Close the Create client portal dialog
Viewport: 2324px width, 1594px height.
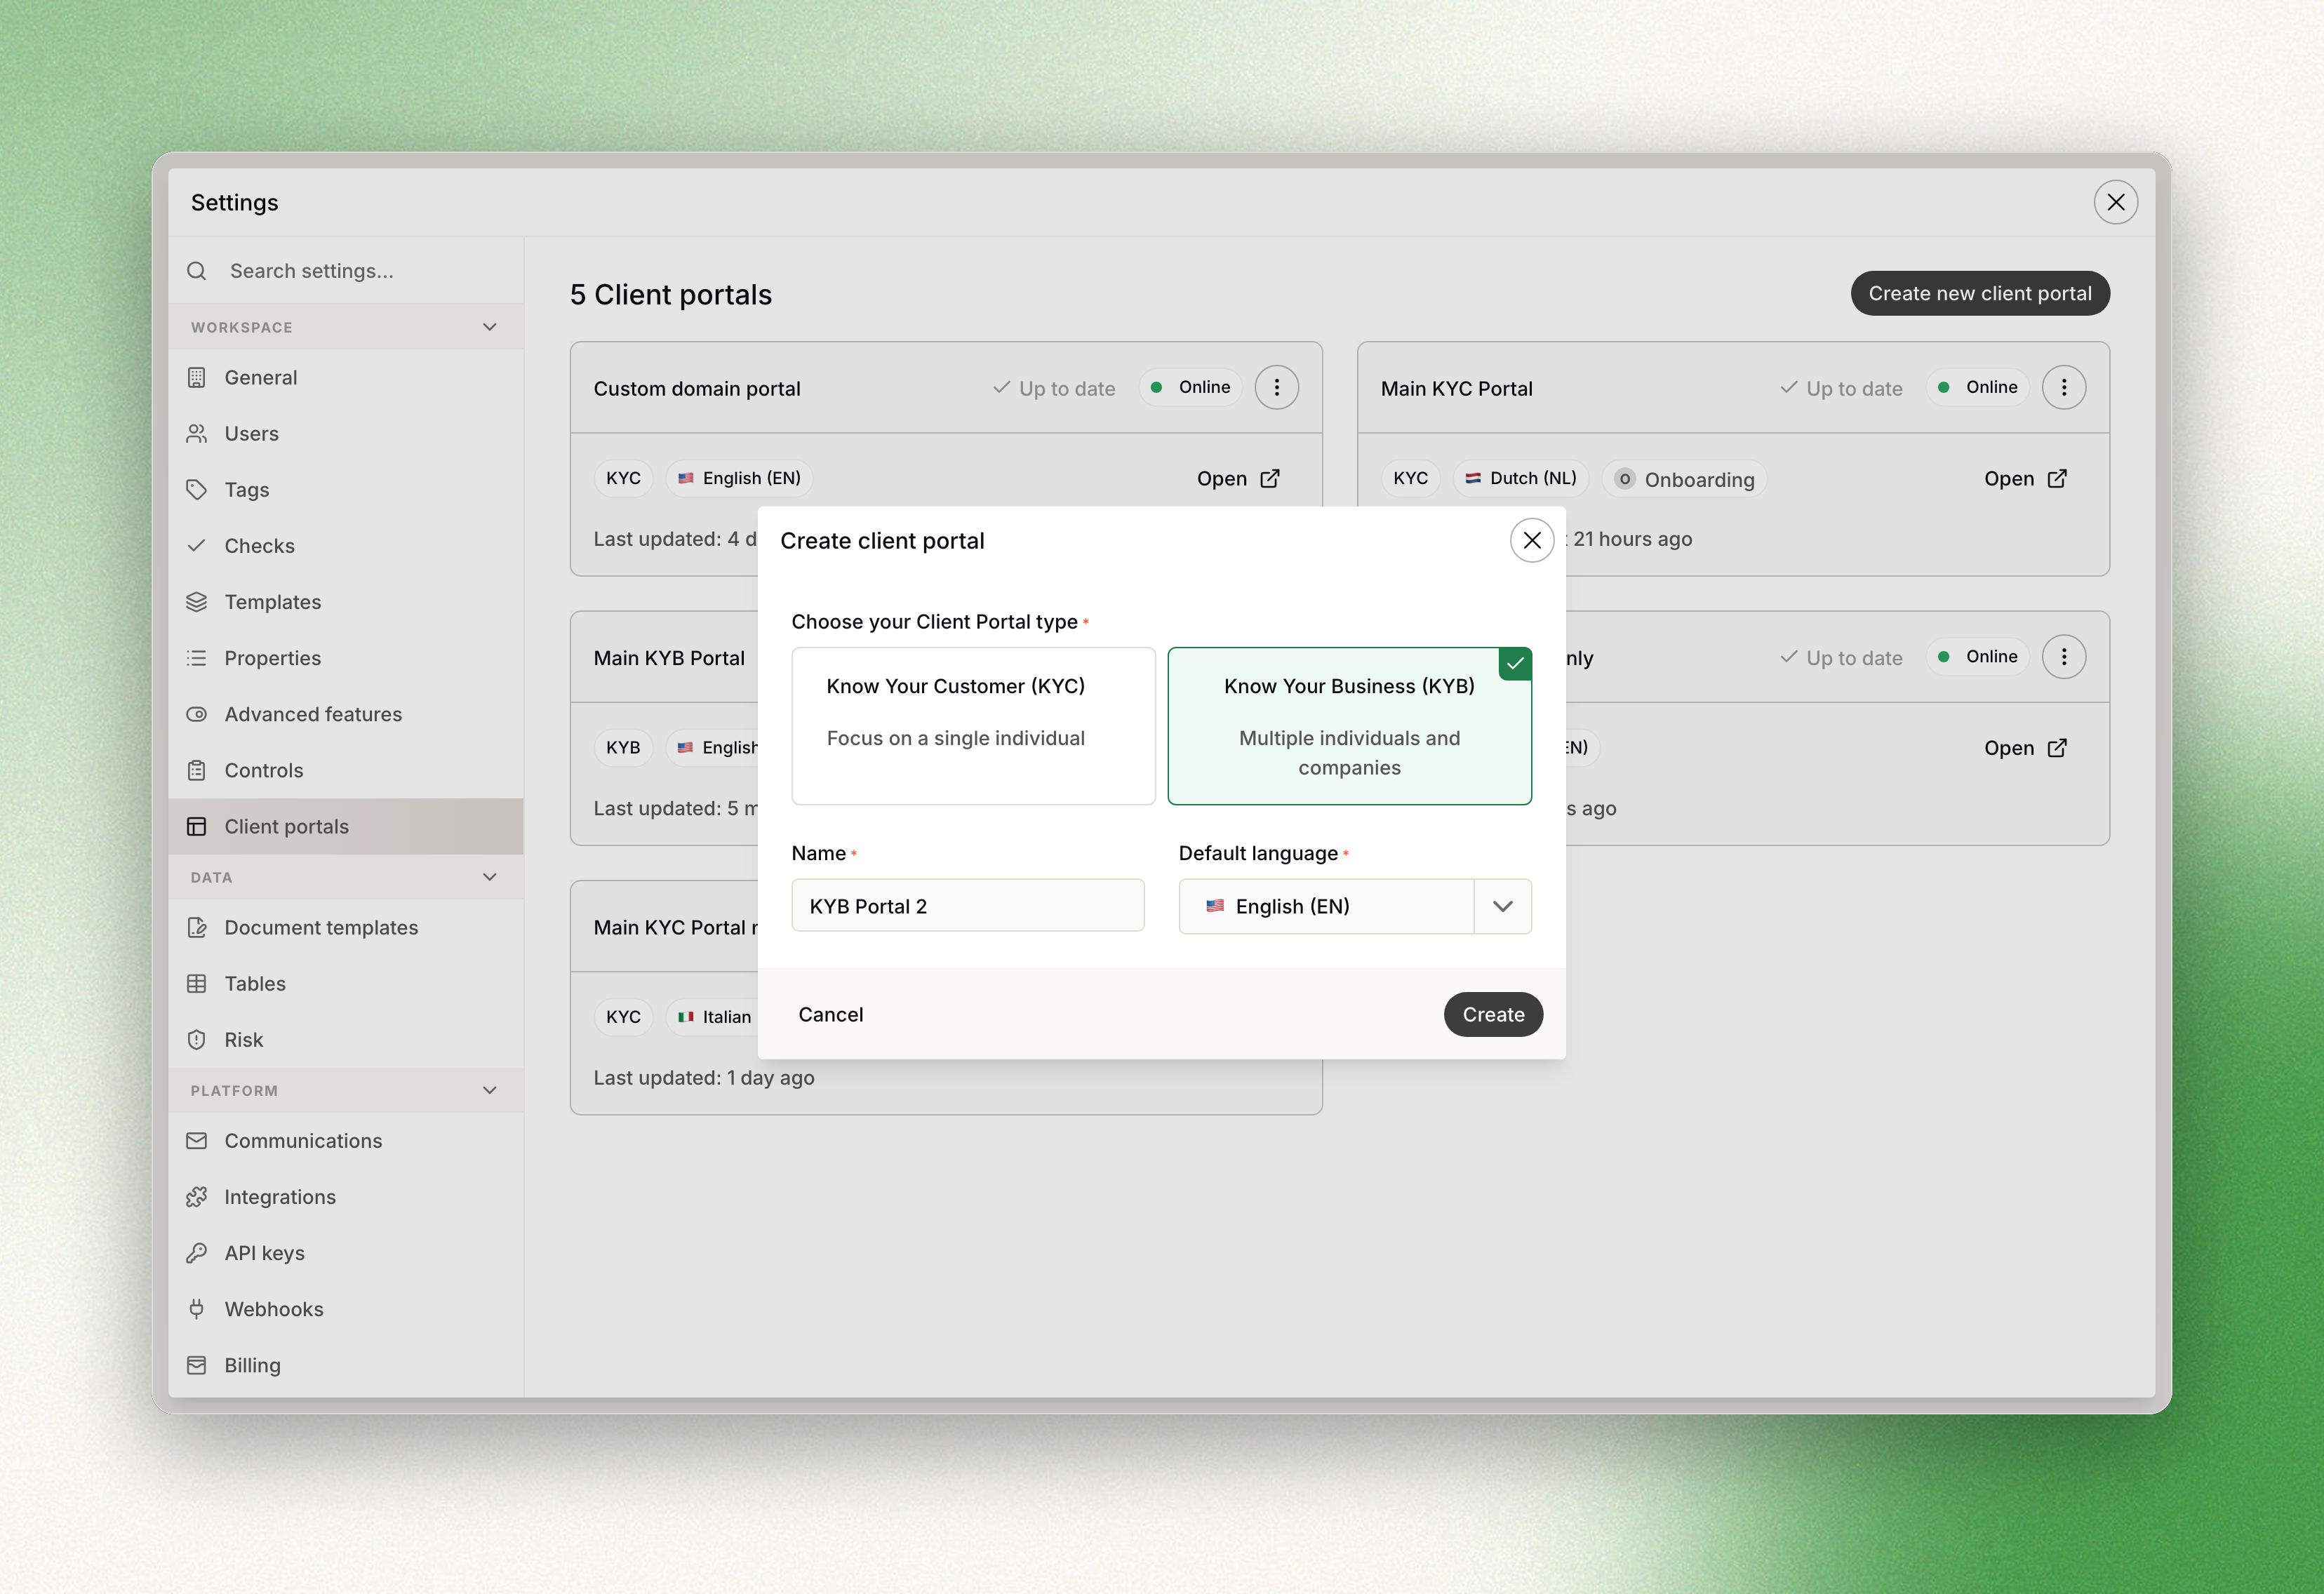(1531, 541)
